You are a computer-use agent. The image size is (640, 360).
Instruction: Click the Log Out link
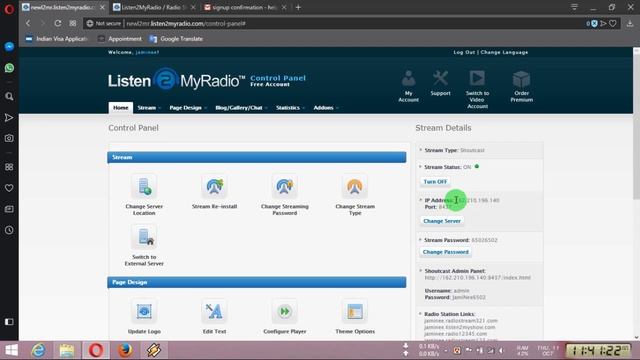(x=464, y=52)
